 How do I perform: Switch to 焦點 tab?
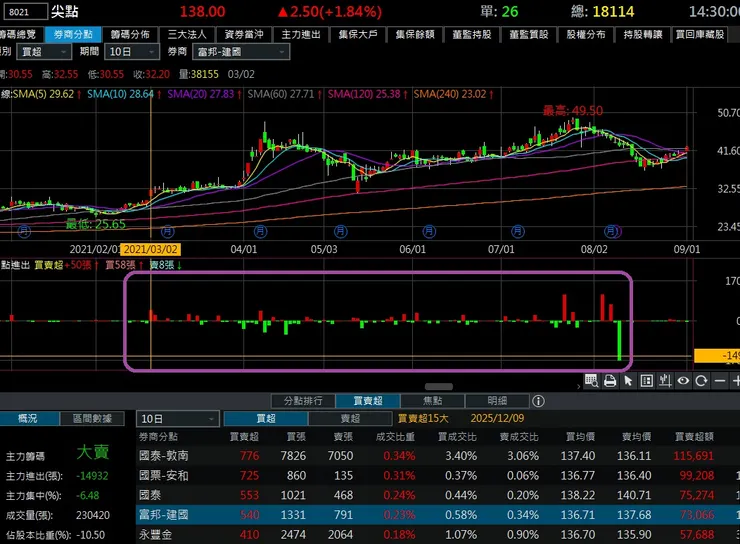pyautogui.click(x=433, y=401)
